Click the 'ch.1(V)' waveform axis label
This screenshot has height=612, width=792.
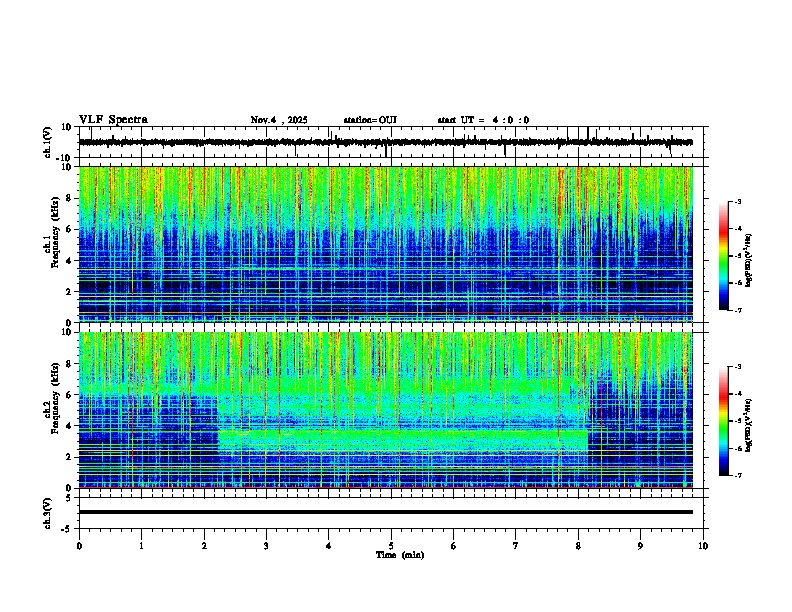pyautogui.click(x=48, y=142)
